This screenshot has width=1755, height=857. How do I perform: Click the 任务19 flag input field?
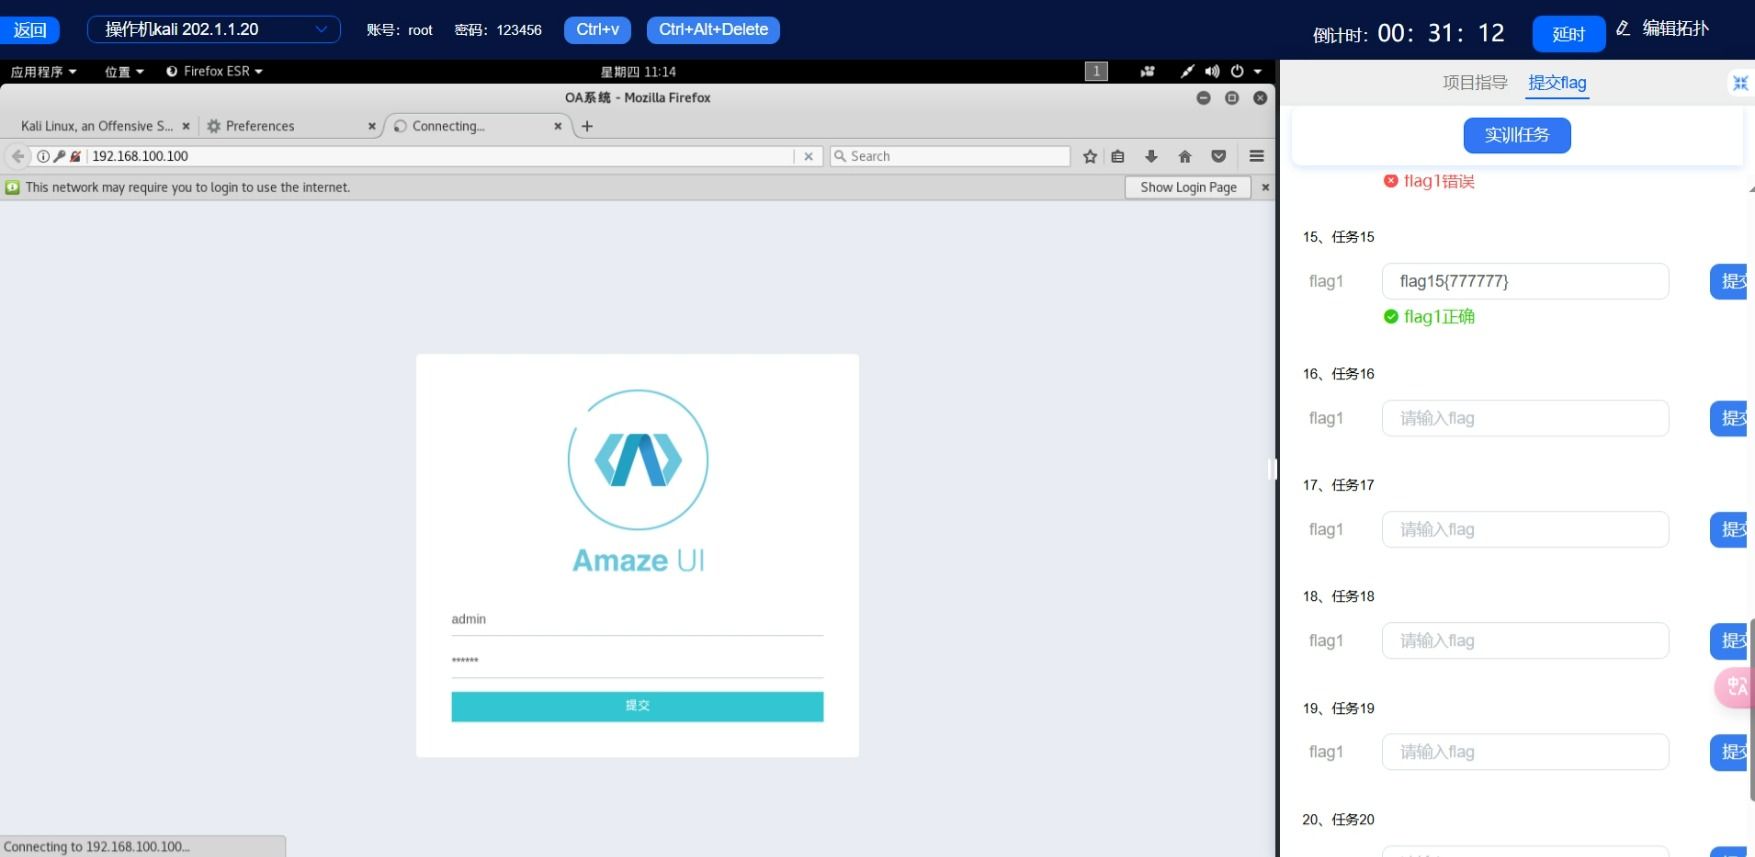(1525, 751)
